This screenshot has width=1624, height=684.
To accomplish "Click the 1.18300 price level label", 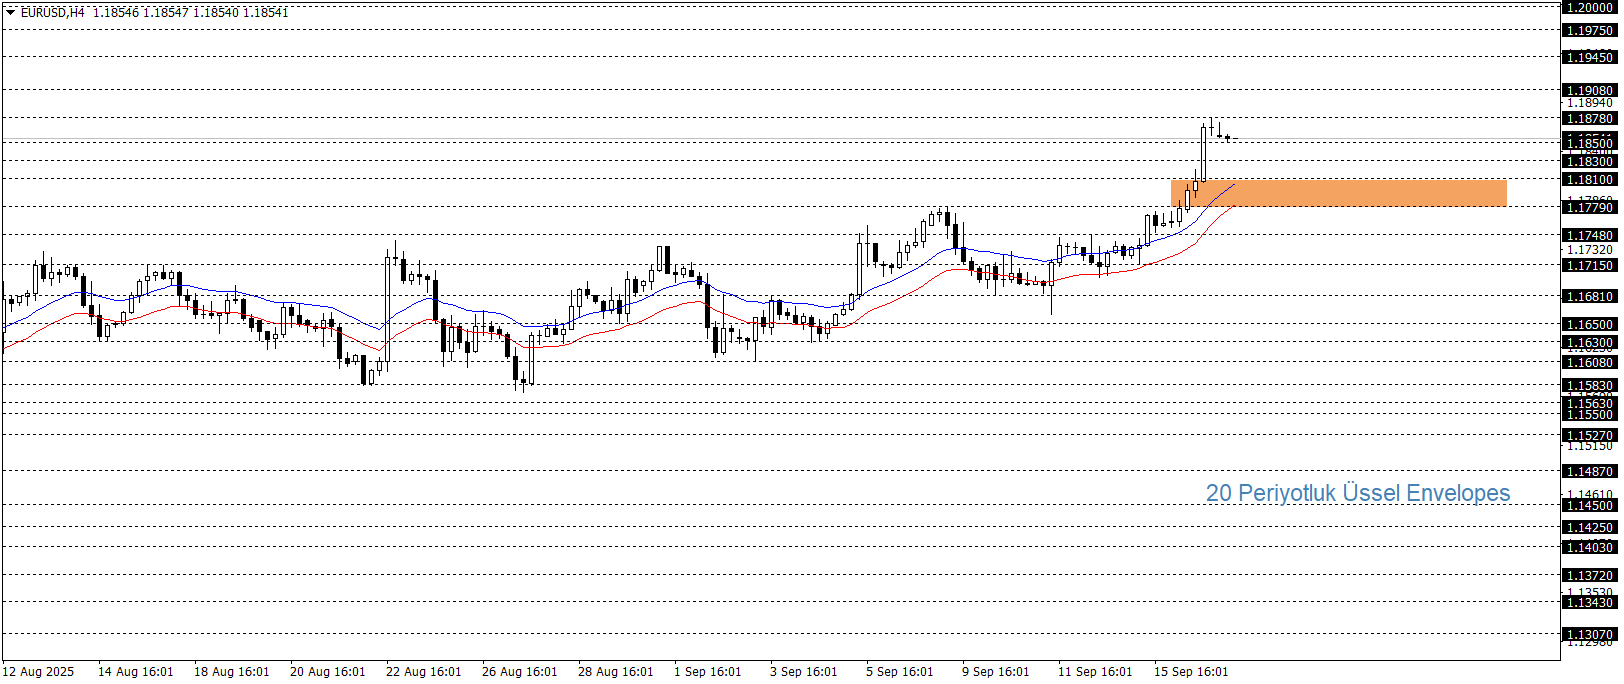I will 1589,161.
